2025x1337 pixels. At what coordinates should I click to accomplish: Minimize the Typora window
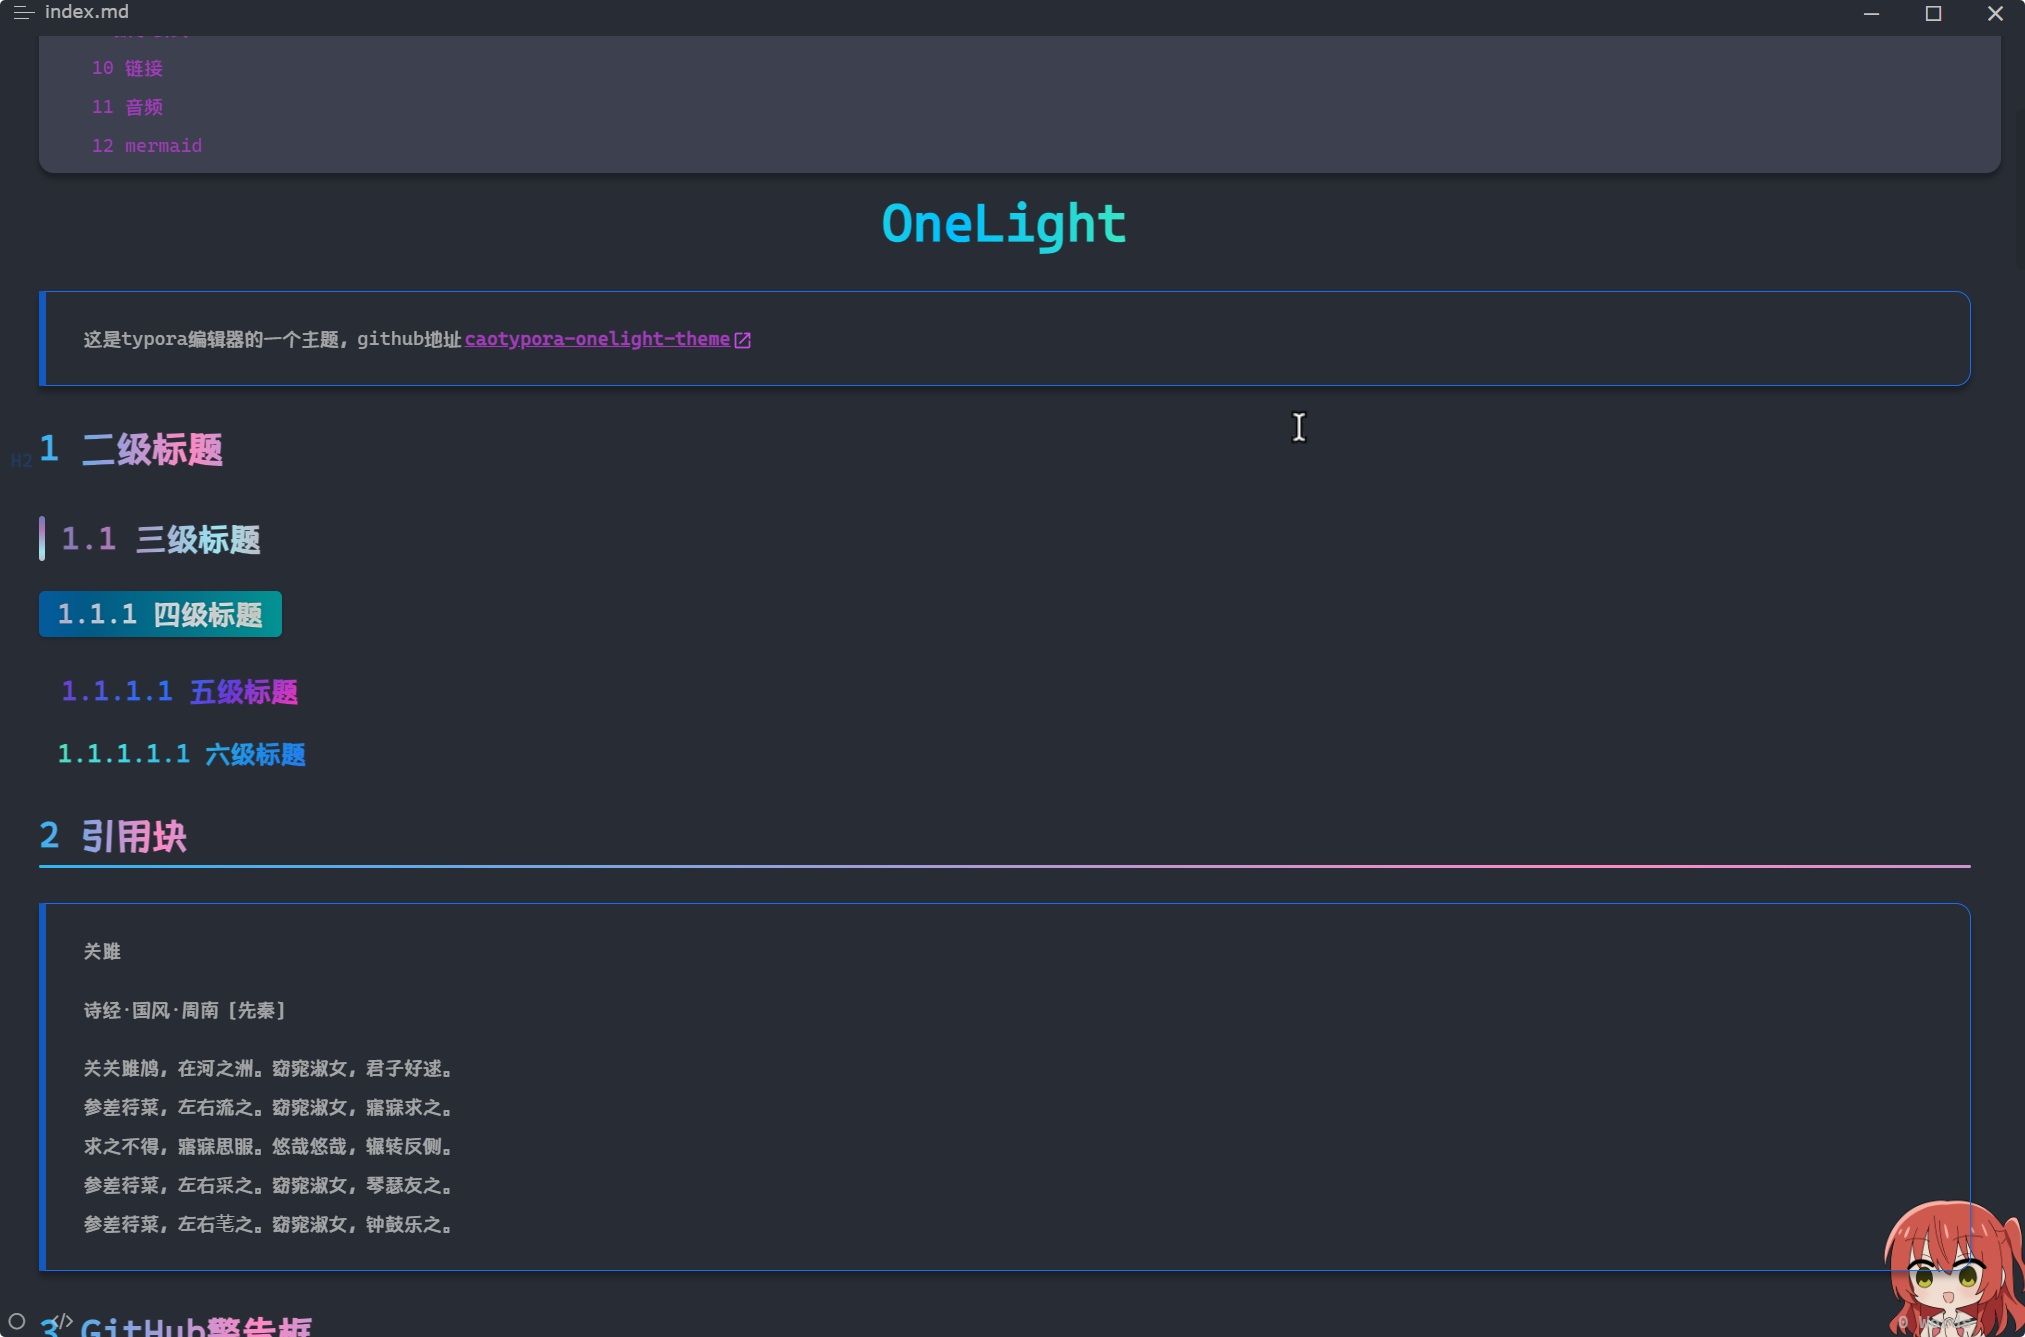[1871, 13]
